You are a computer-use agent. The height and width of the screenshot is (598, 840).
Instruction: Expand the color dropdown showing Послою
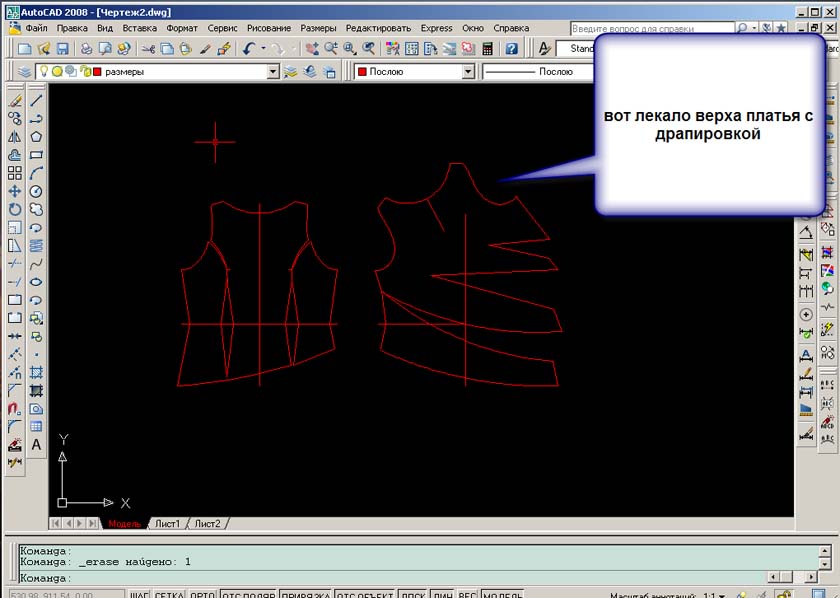pyautogui.click(x=468, y=71)
